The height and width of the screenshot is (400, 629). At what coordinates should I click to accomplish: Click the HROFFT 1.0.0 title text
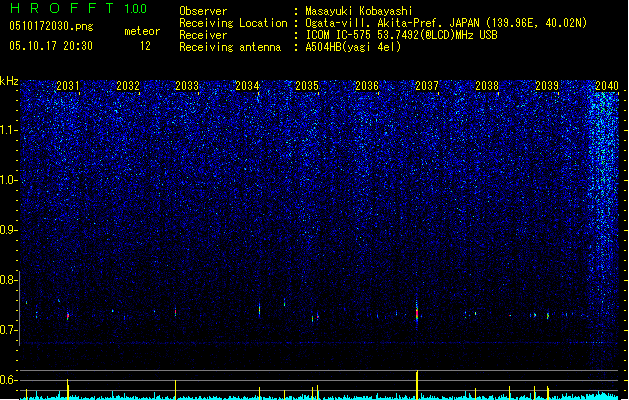[79, 8]
